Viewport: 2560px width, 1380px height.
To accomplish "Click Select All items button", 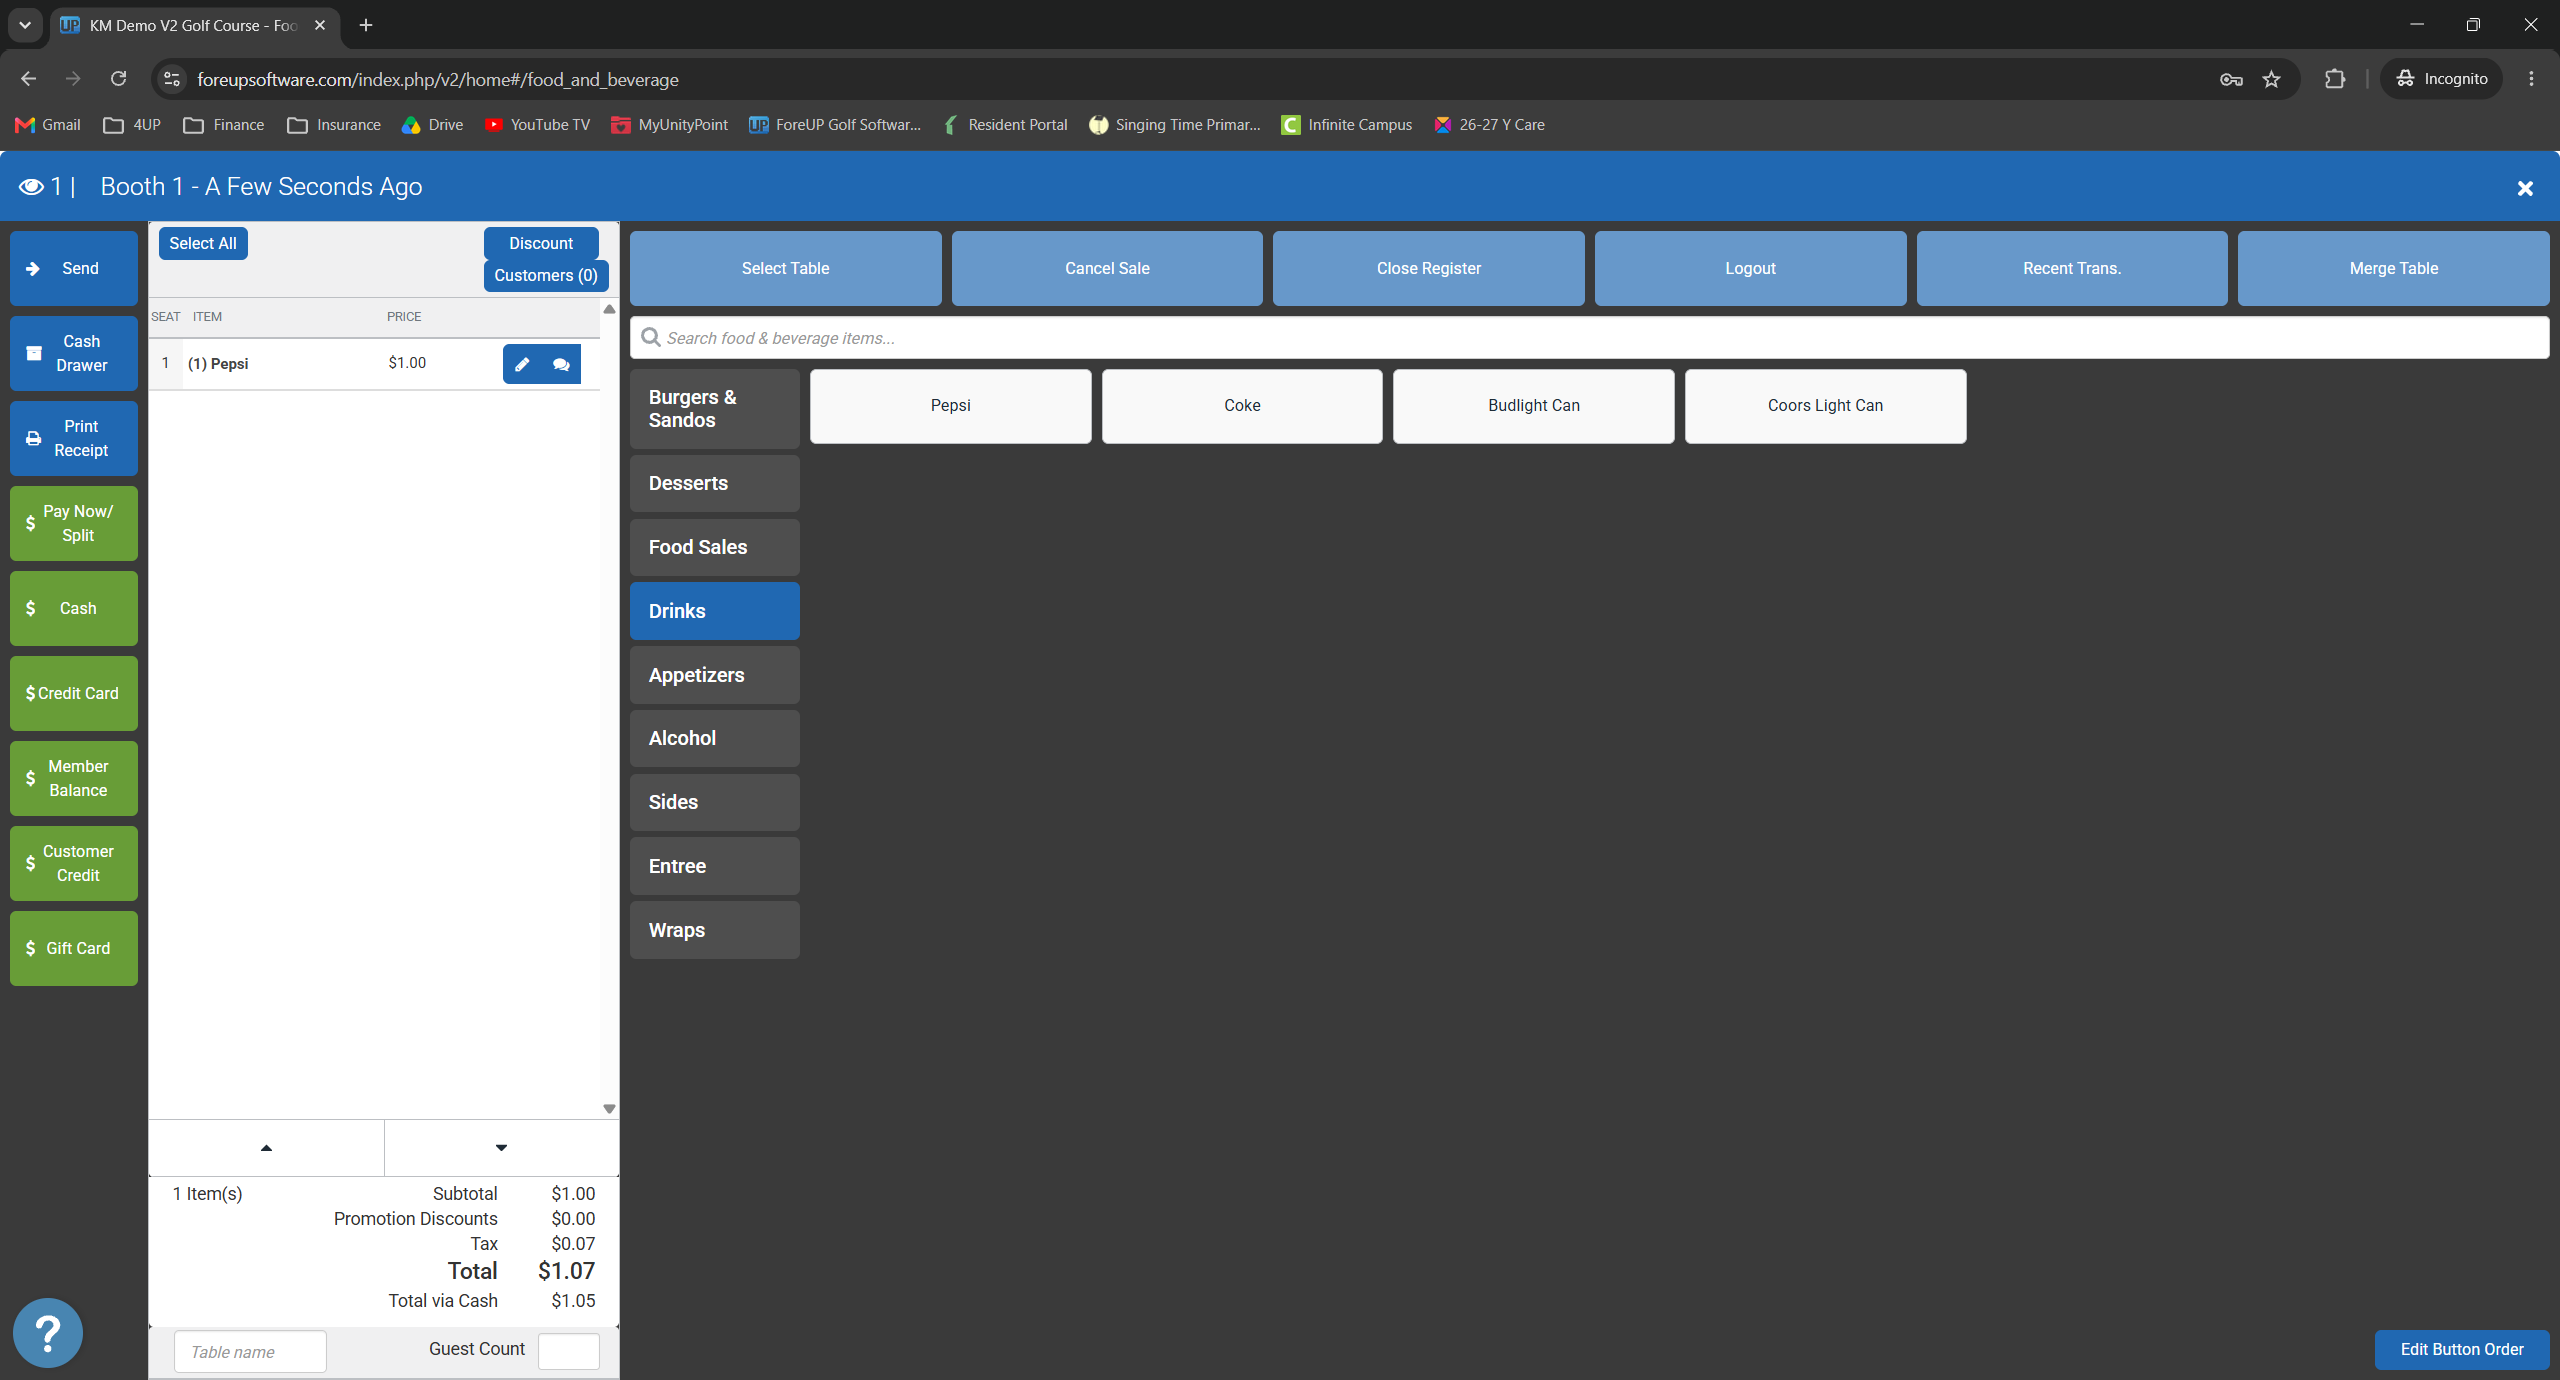I will (203, 243).
